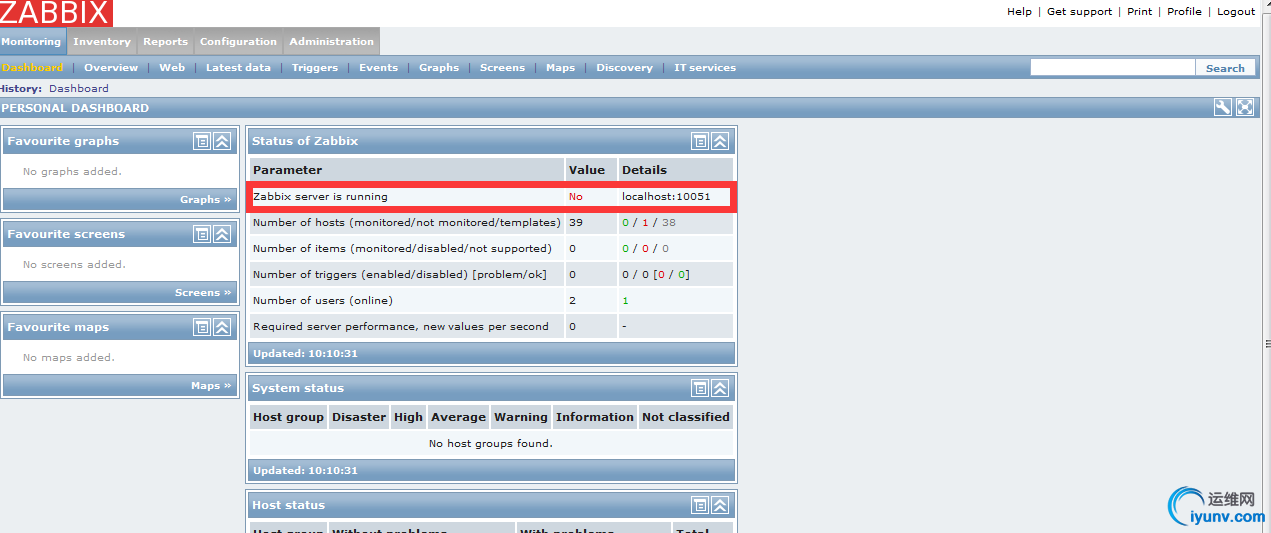Open Status of Zabbix widget menu icon

tap(700, 141)
